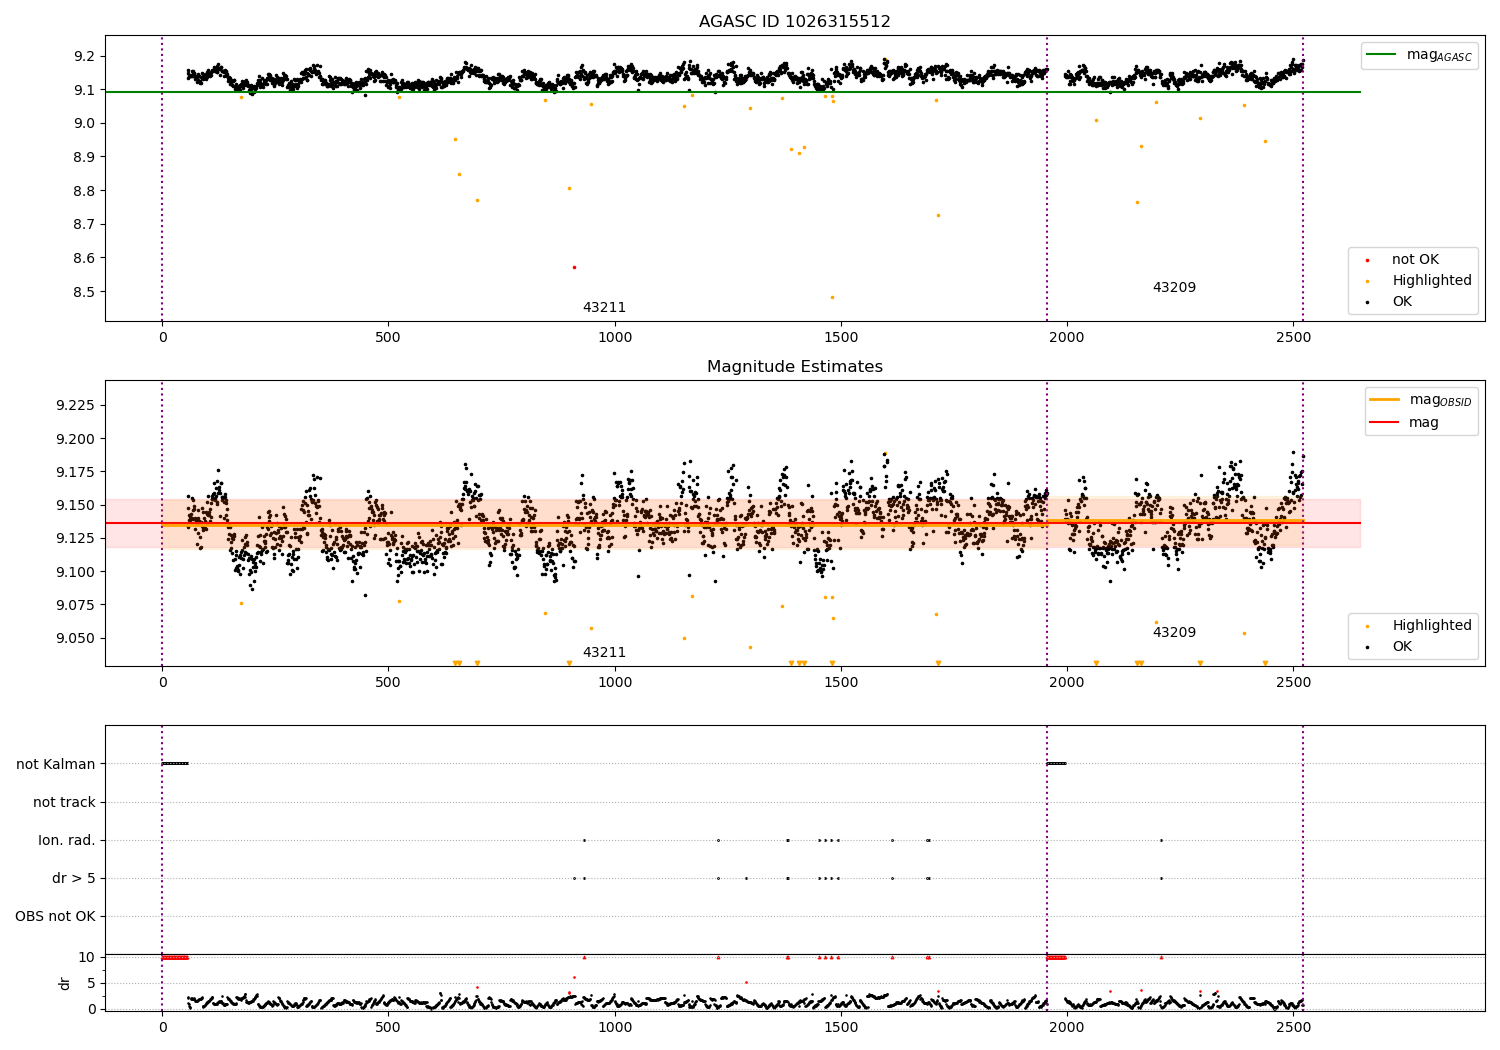Click '1500' x-tick in Magnitude Estimates panel
The width and height of the screenshot is (1500, 1050).
tap(841, 682)
